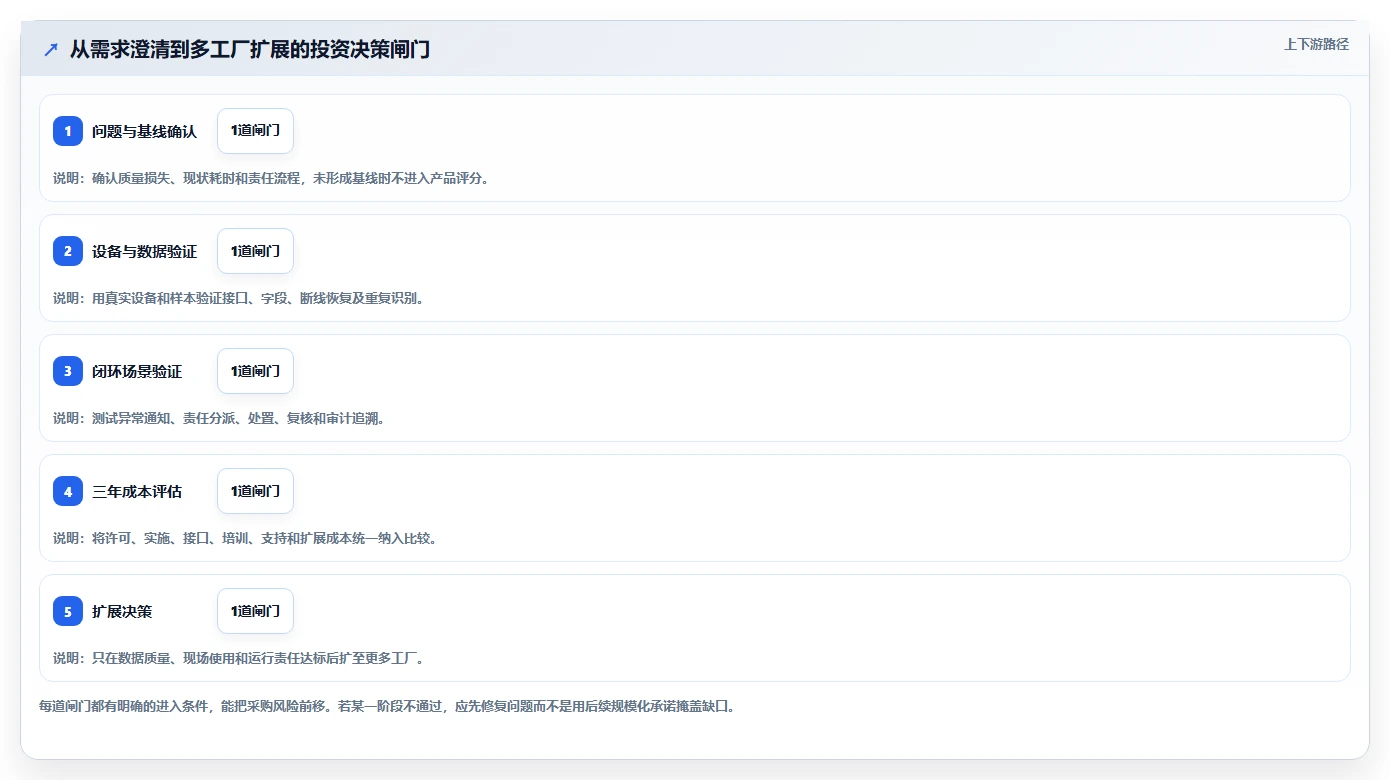Screen dimensions: 1390x780
Task: Click description starting 将许可、实施
Action: pyautogui.click(x=245, y=538)
